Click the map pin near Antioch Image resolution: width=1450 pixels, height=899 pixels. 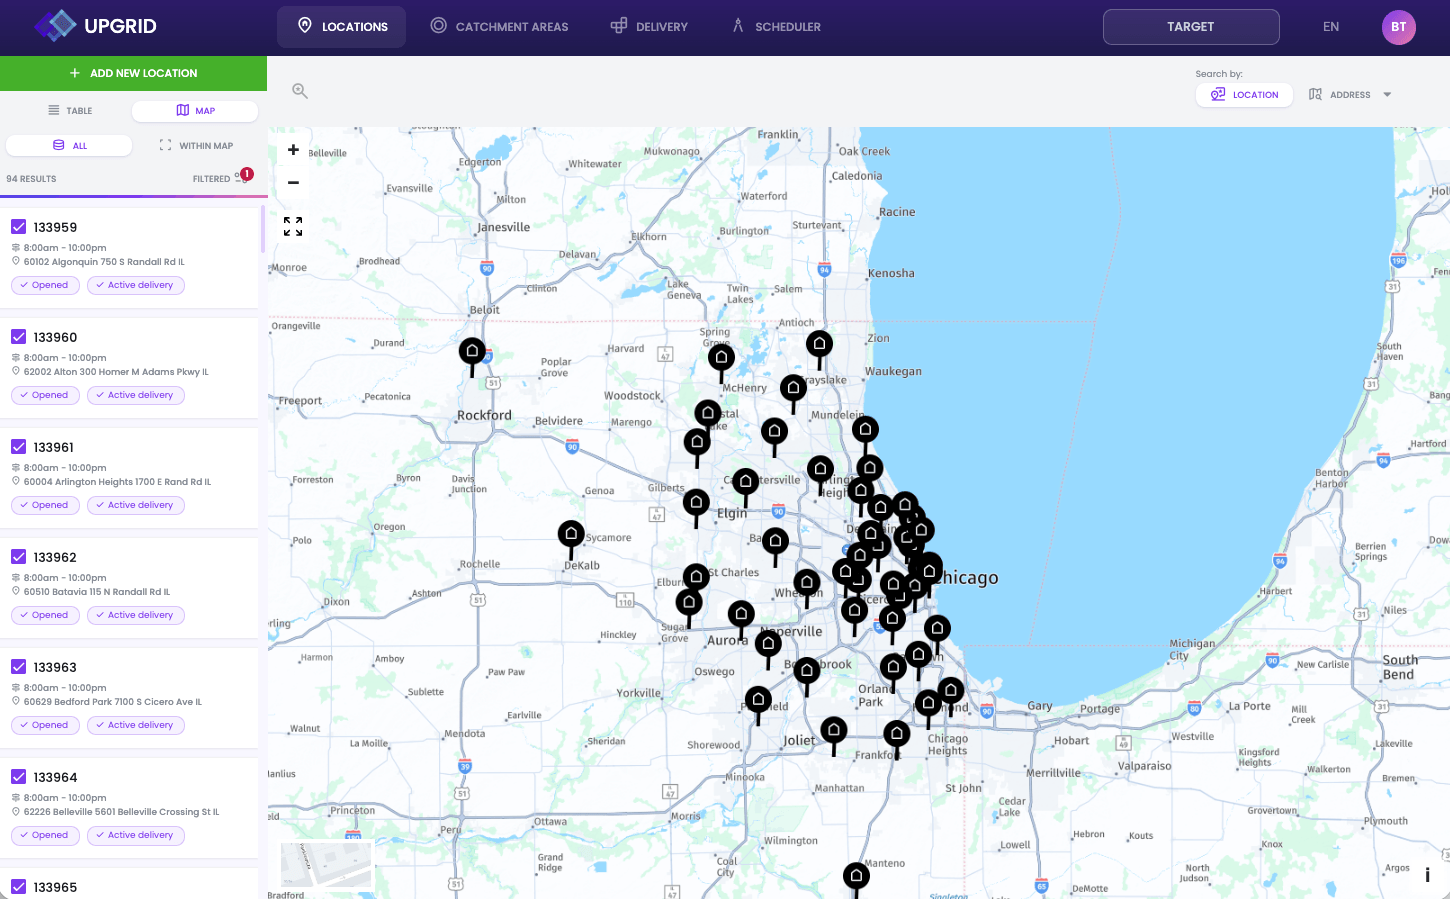(819, 344)
